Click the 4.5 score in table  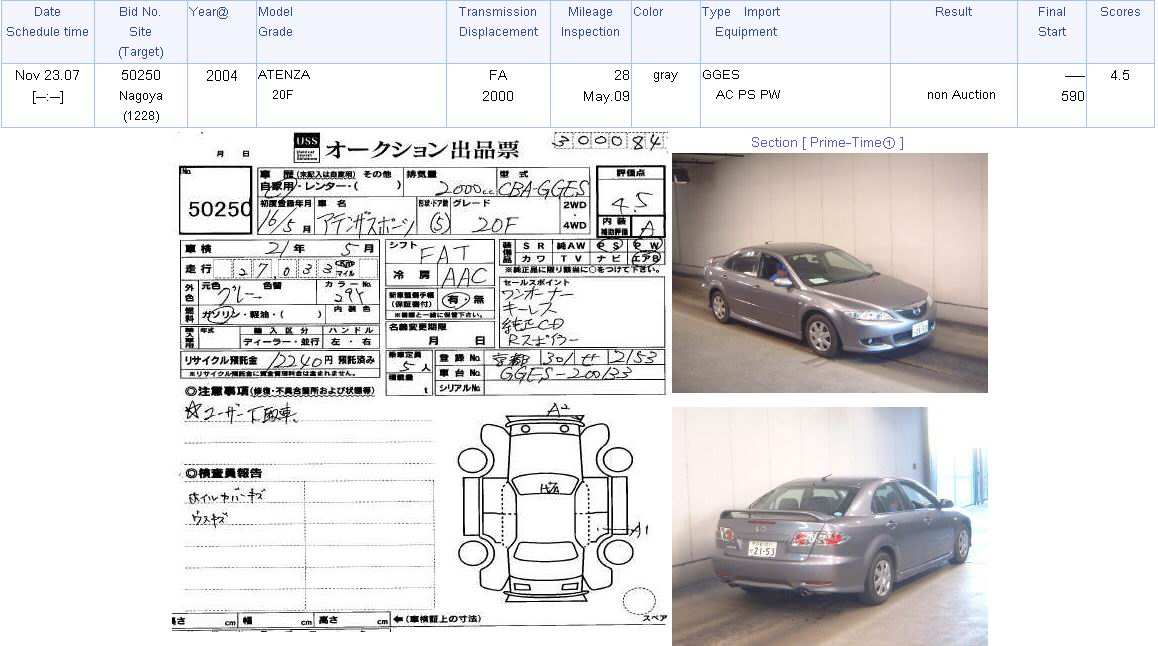click(1120, 75)
